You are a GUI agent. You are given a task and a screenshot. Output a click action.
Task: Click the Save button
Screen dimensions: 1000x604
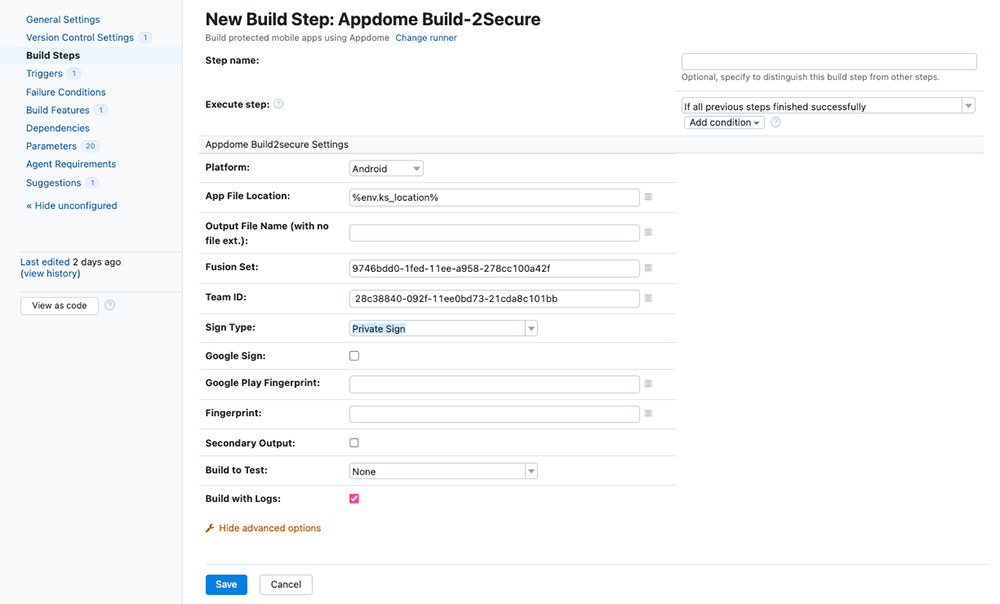226,584
